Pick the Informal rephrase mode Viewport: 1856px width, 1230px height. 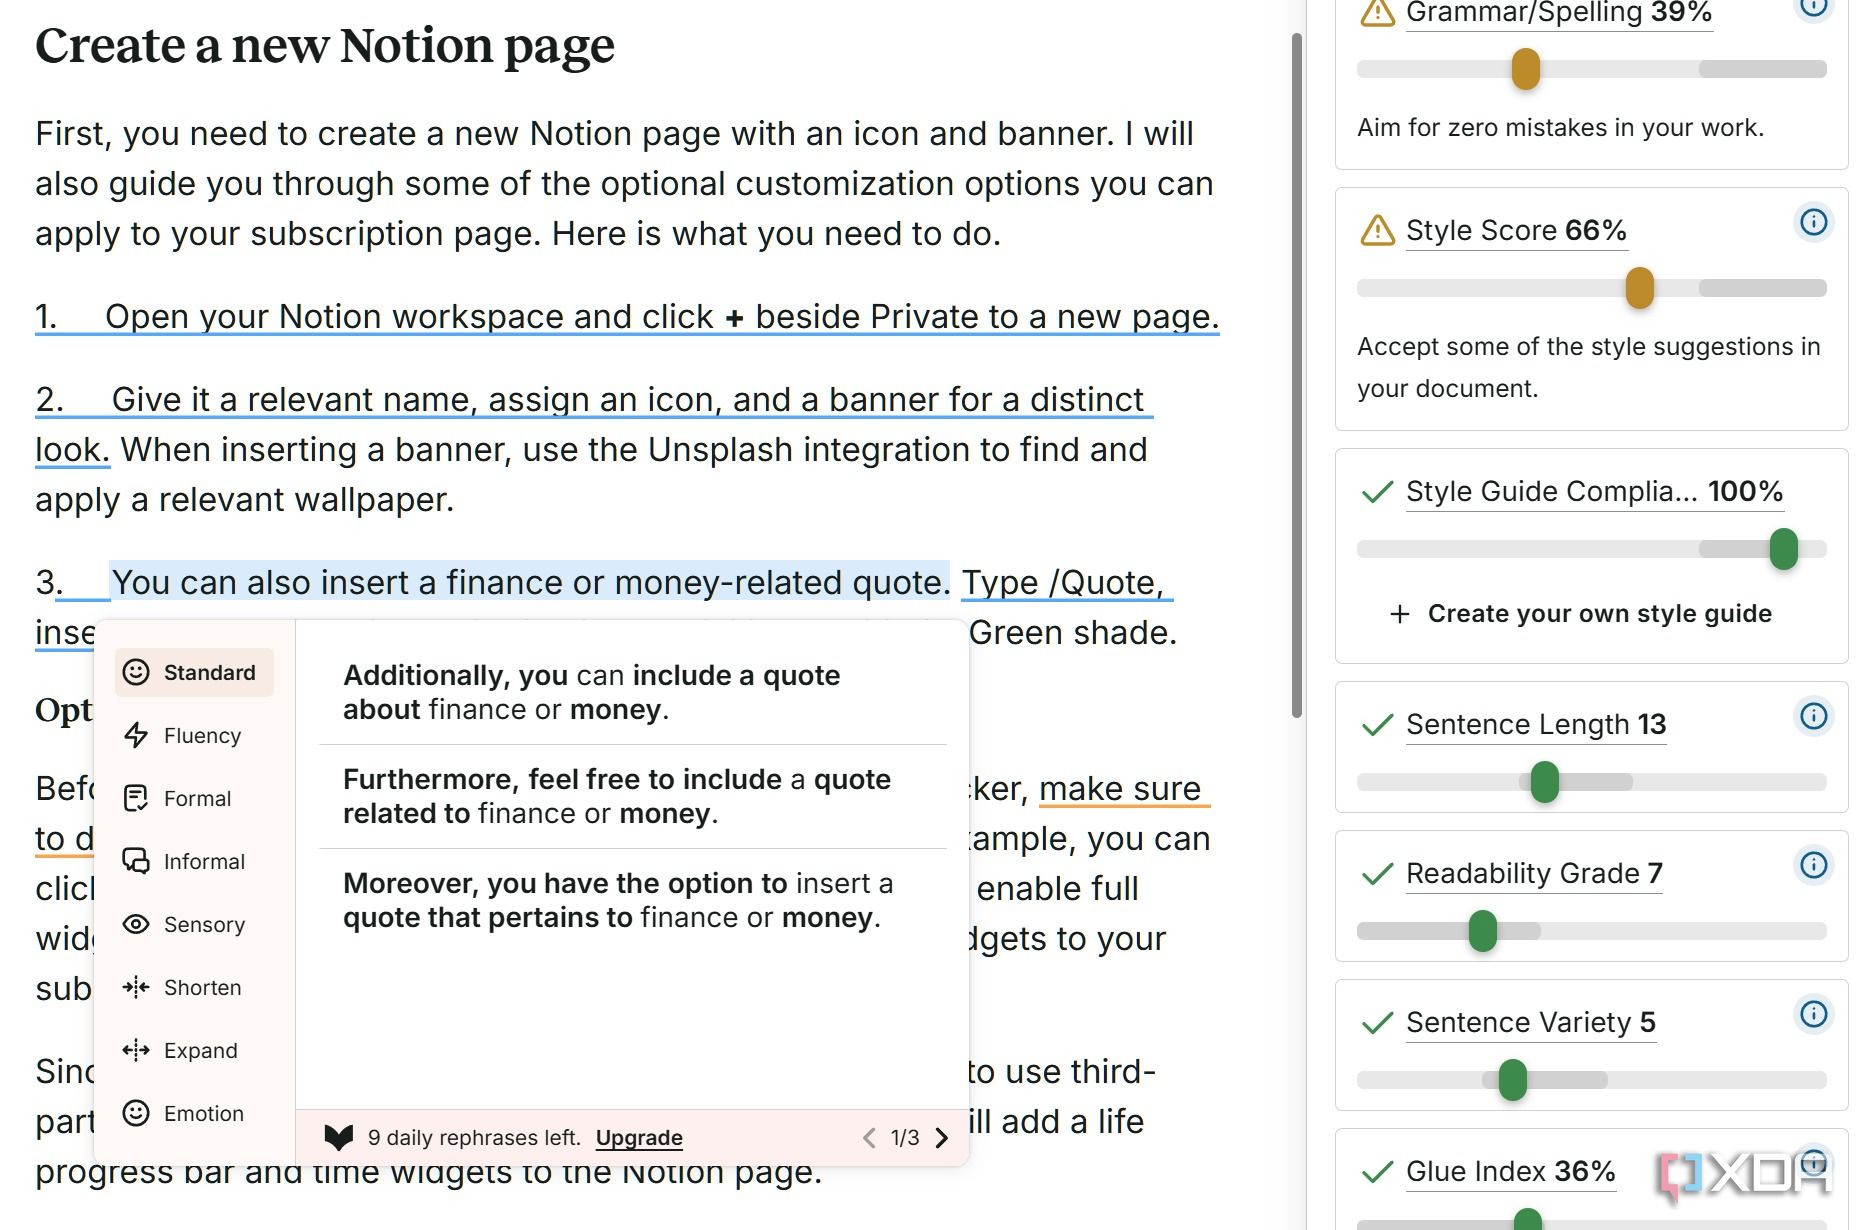tap(184, 861)
